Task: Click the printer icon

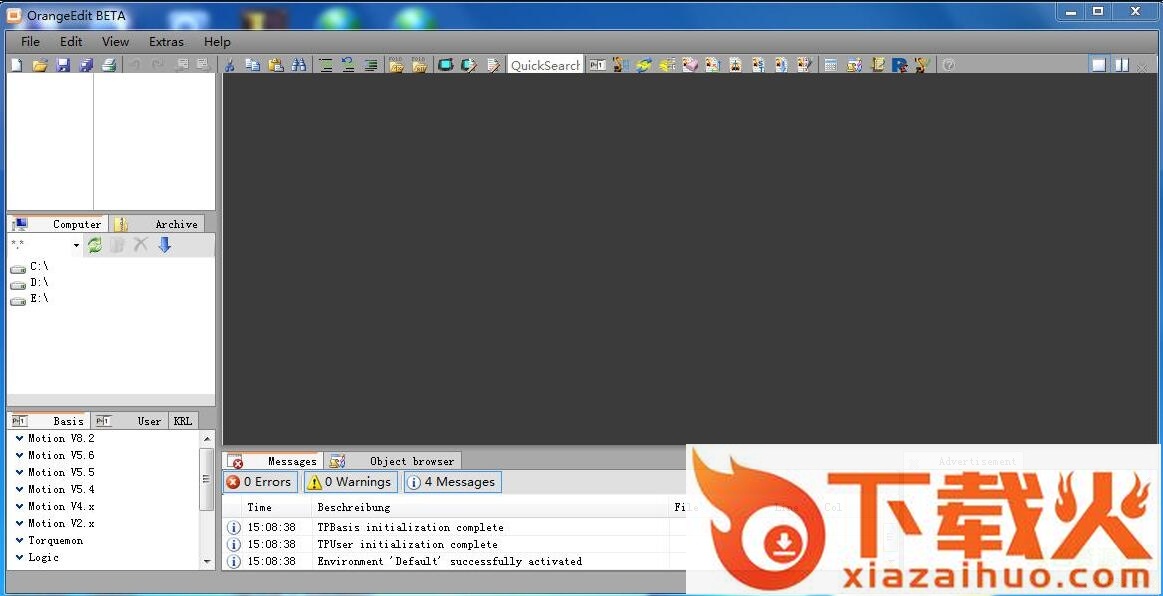Action: coord(109,65)
